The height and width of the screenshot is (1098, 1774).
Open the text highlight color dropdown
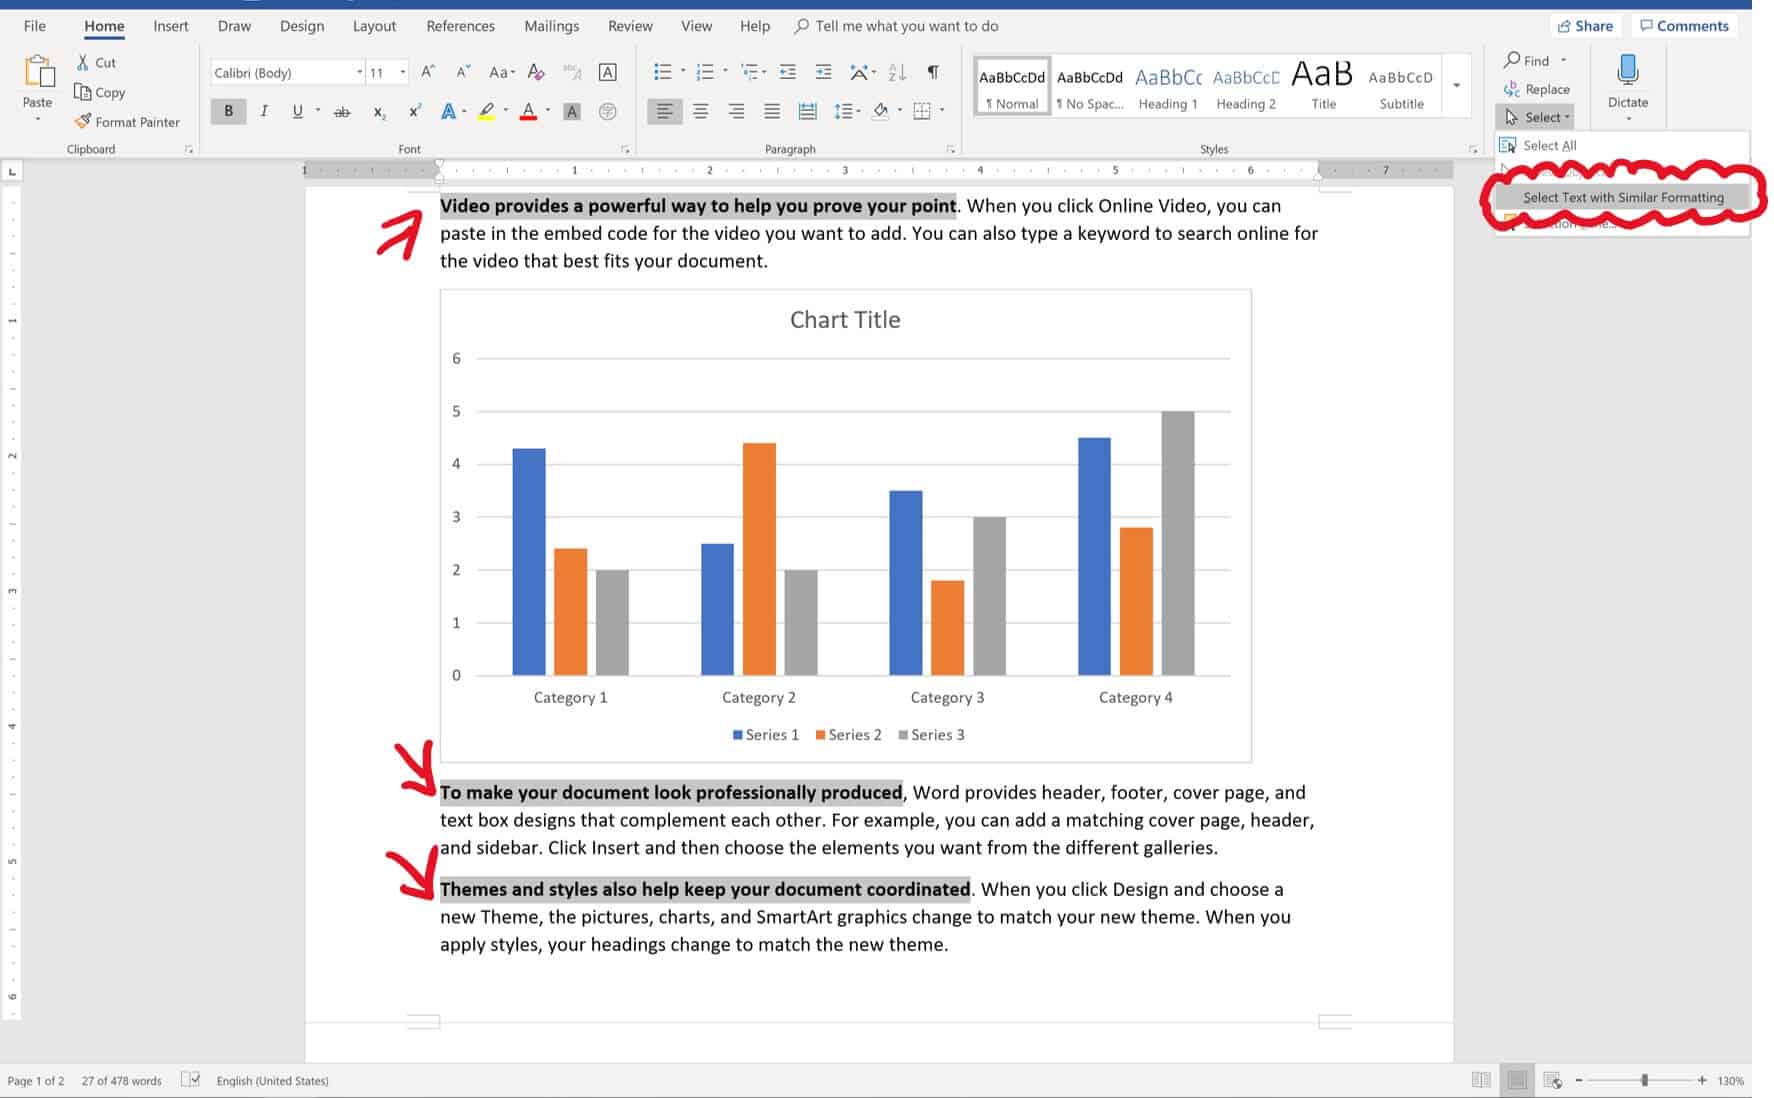pyautogui.click(x=505, y=111)
